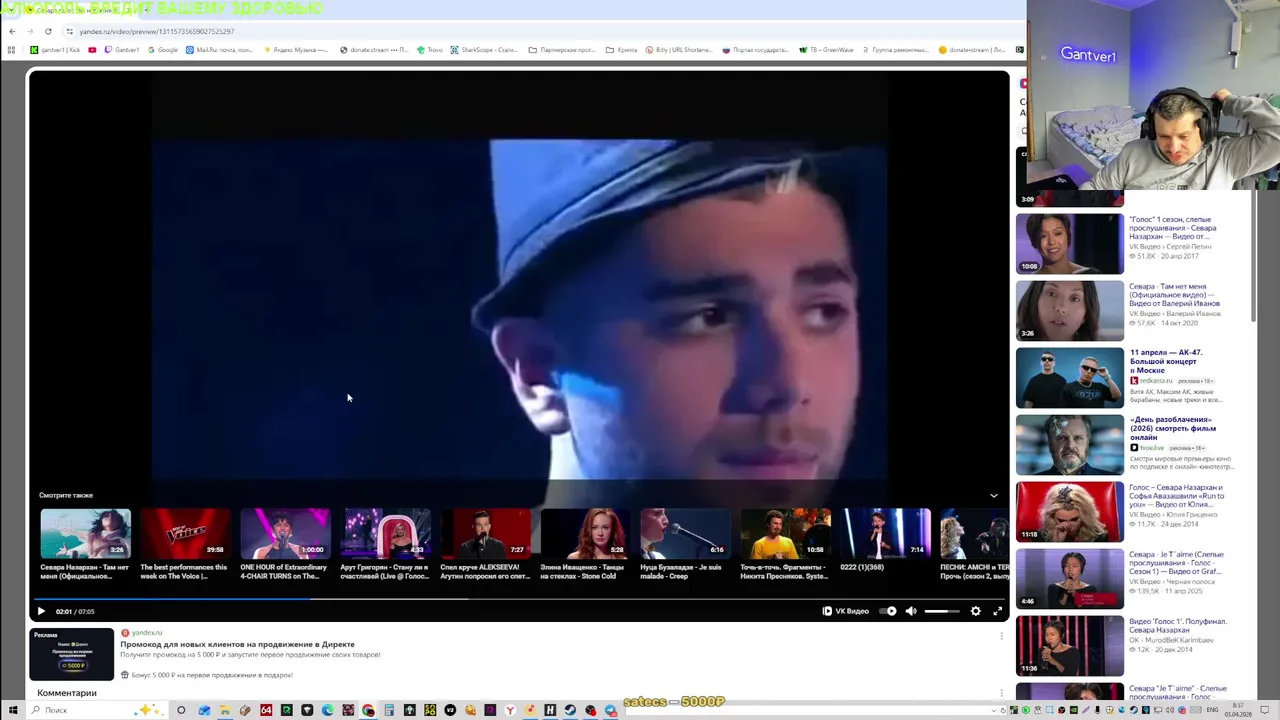Open suggested video Нуца Бузаладзе - Je suis malade
This screenshot has height=720, width=1280.
point(685,545)
